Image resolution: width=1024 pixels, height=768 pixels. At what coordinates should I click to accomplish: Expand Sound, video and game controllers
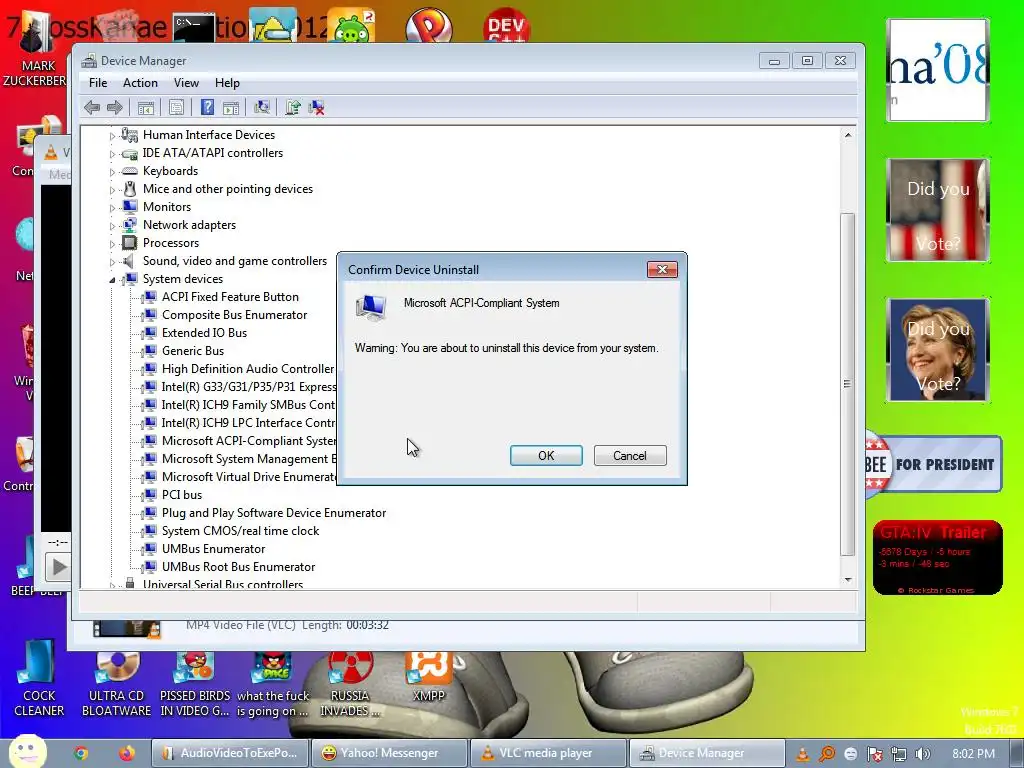click(x=112, y=262)
